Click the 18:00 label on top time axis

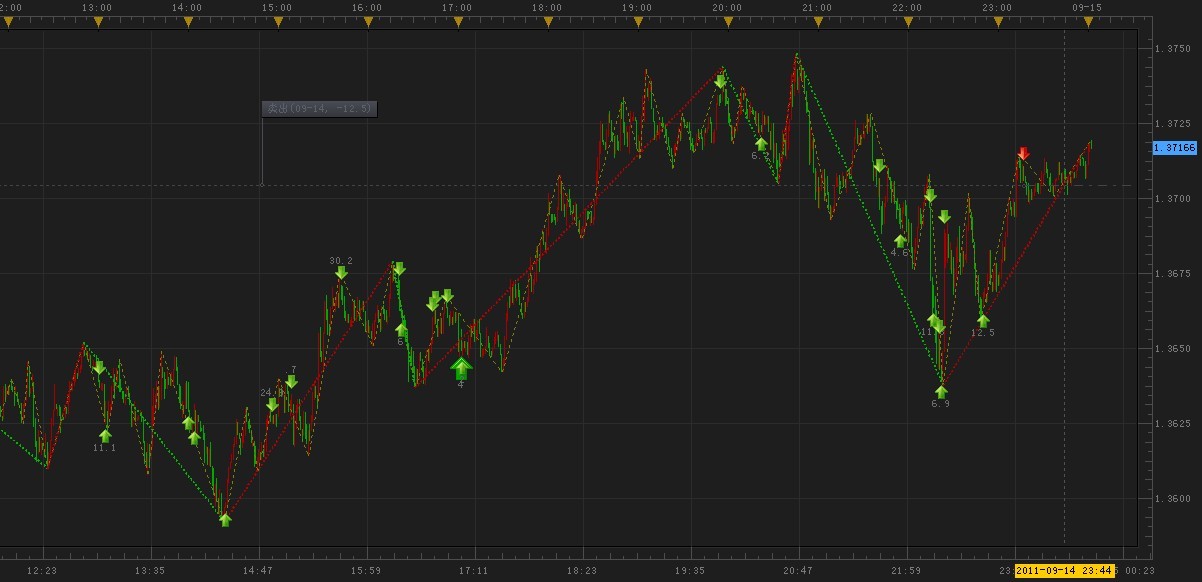(x=547, y=7)
